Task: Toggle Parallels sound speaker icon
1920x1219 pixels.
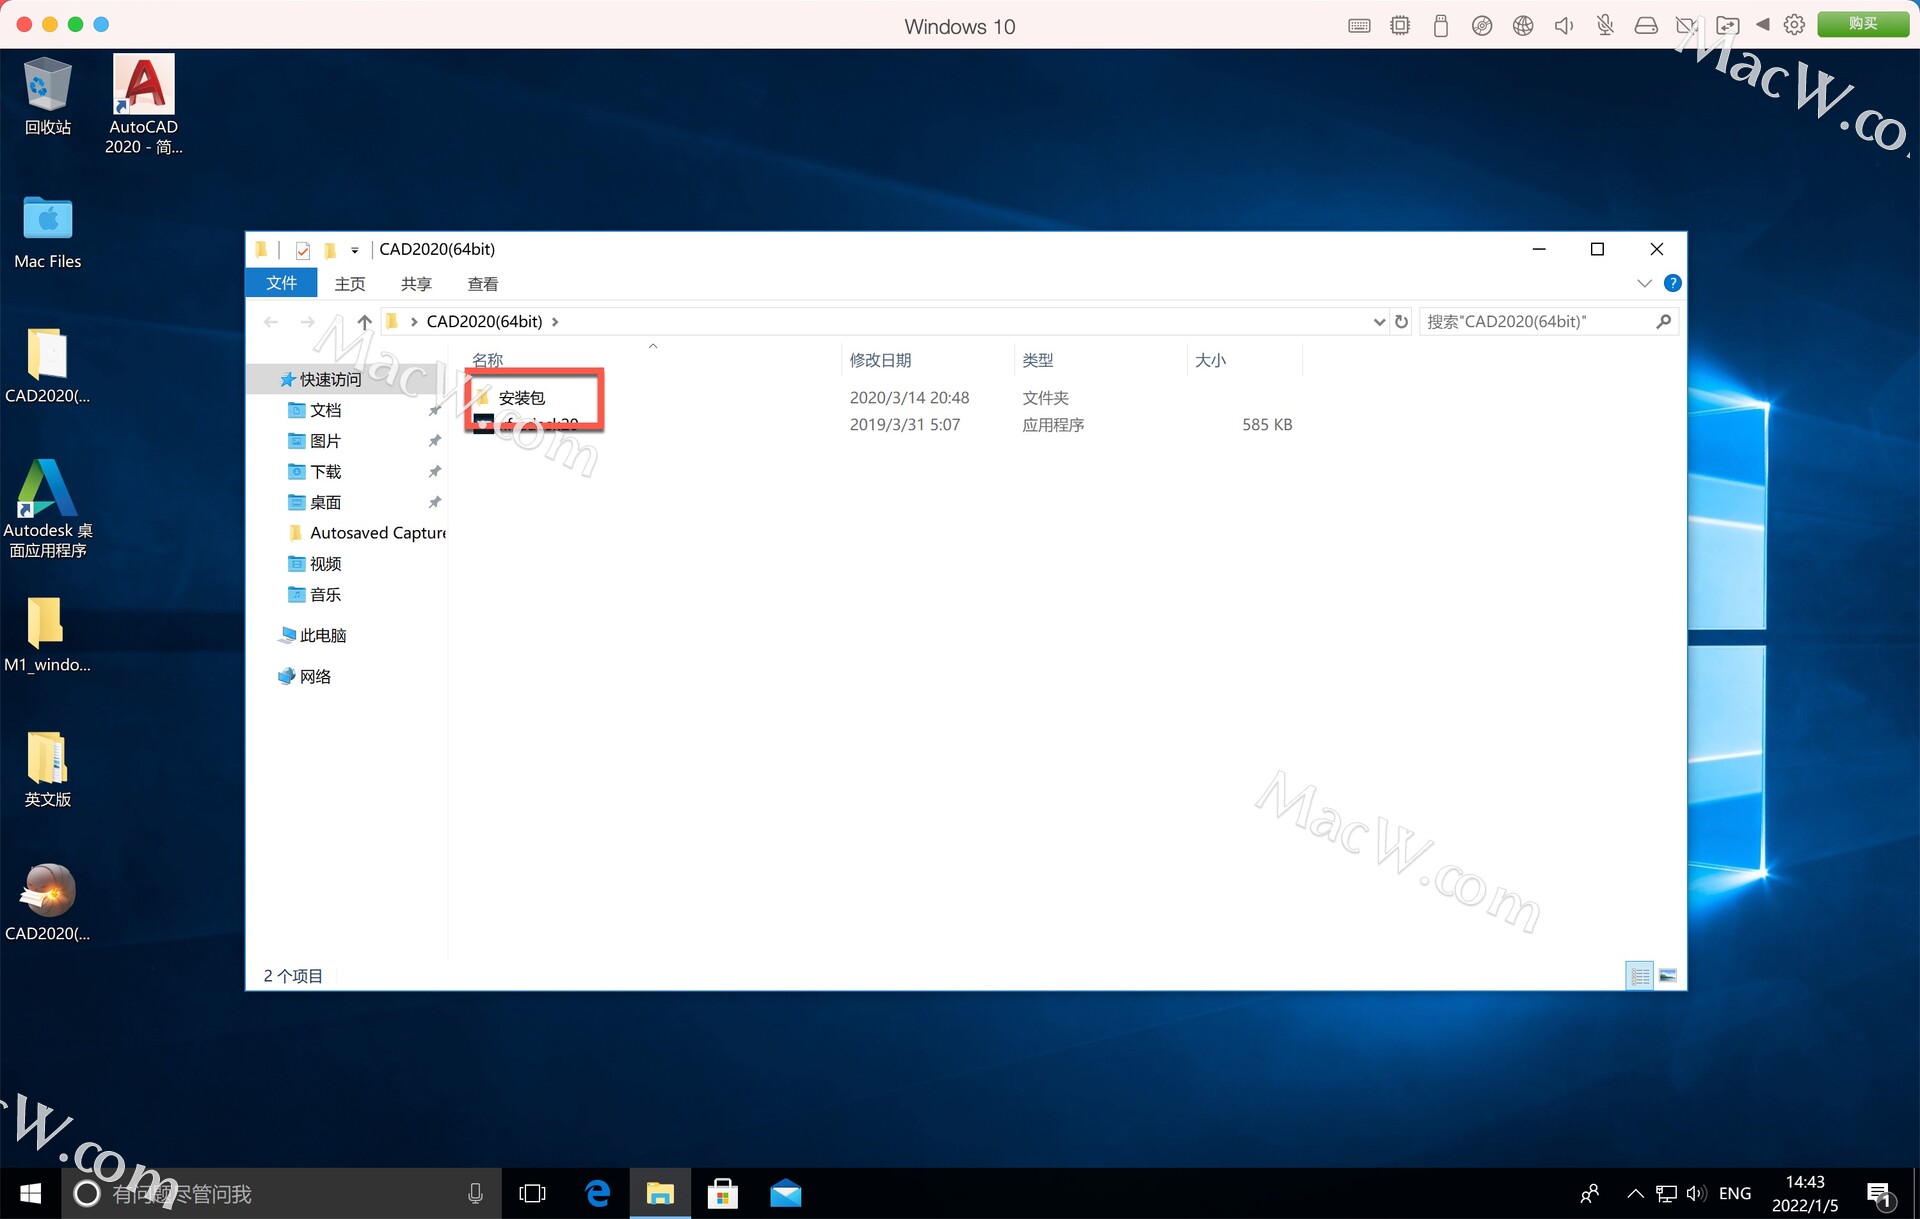Action: [1564, 25]
